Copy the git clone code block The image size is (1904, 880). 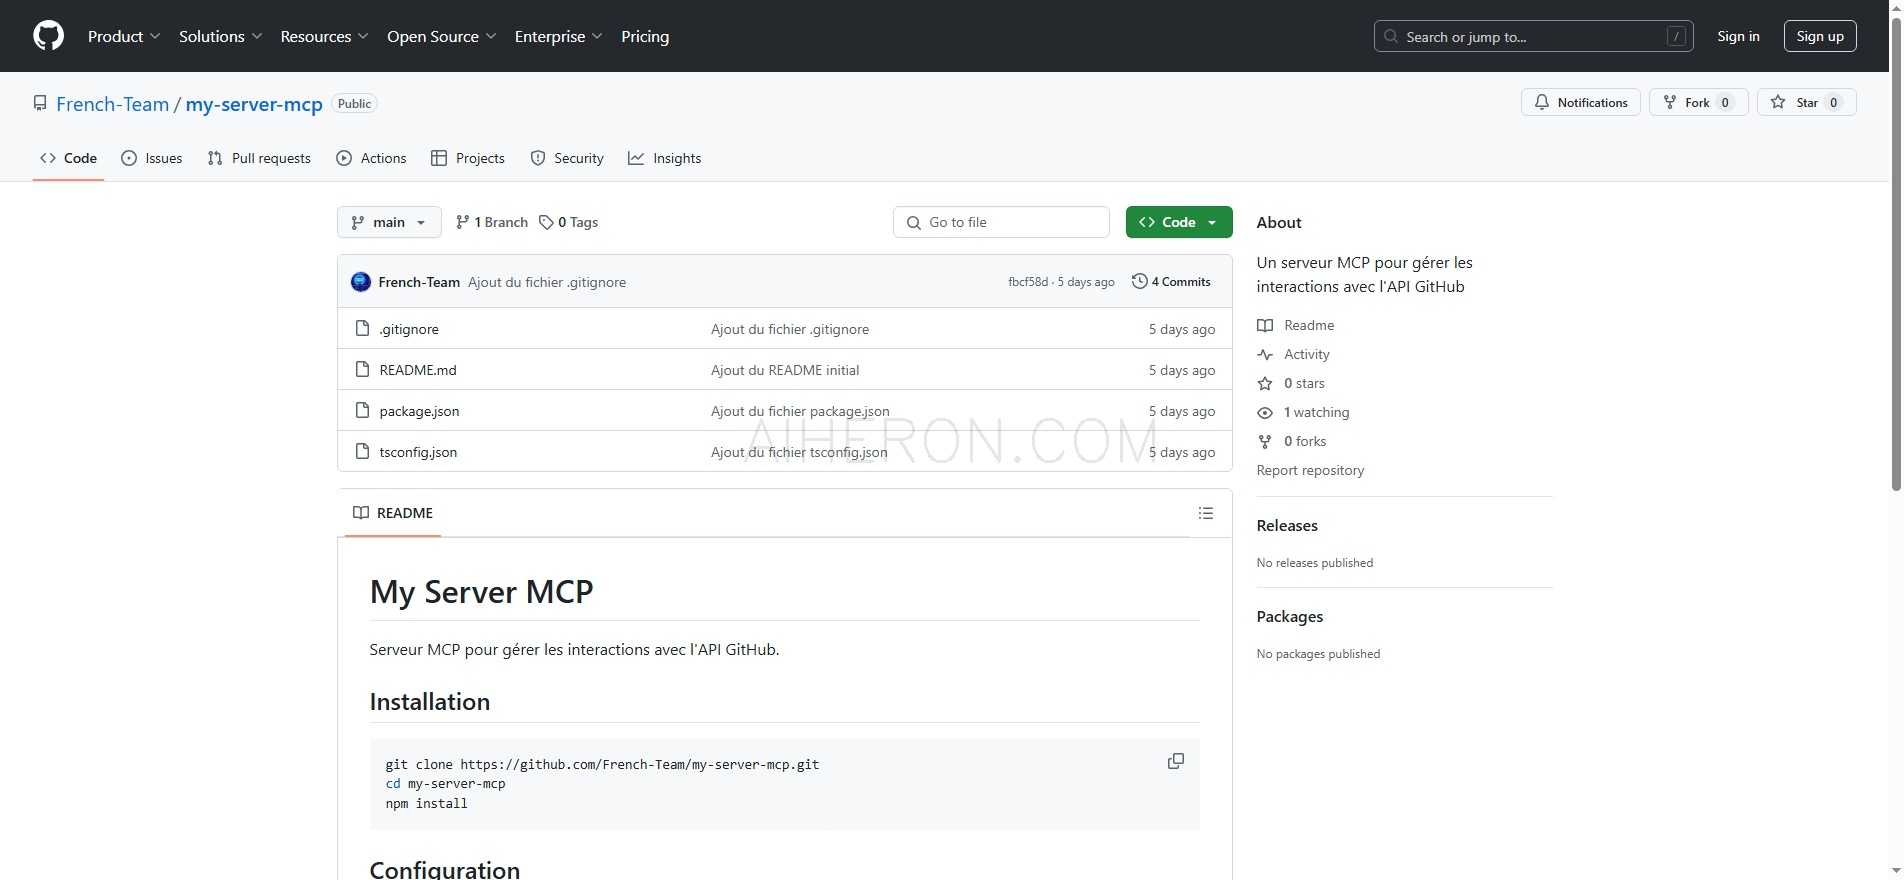[1176, 761]
